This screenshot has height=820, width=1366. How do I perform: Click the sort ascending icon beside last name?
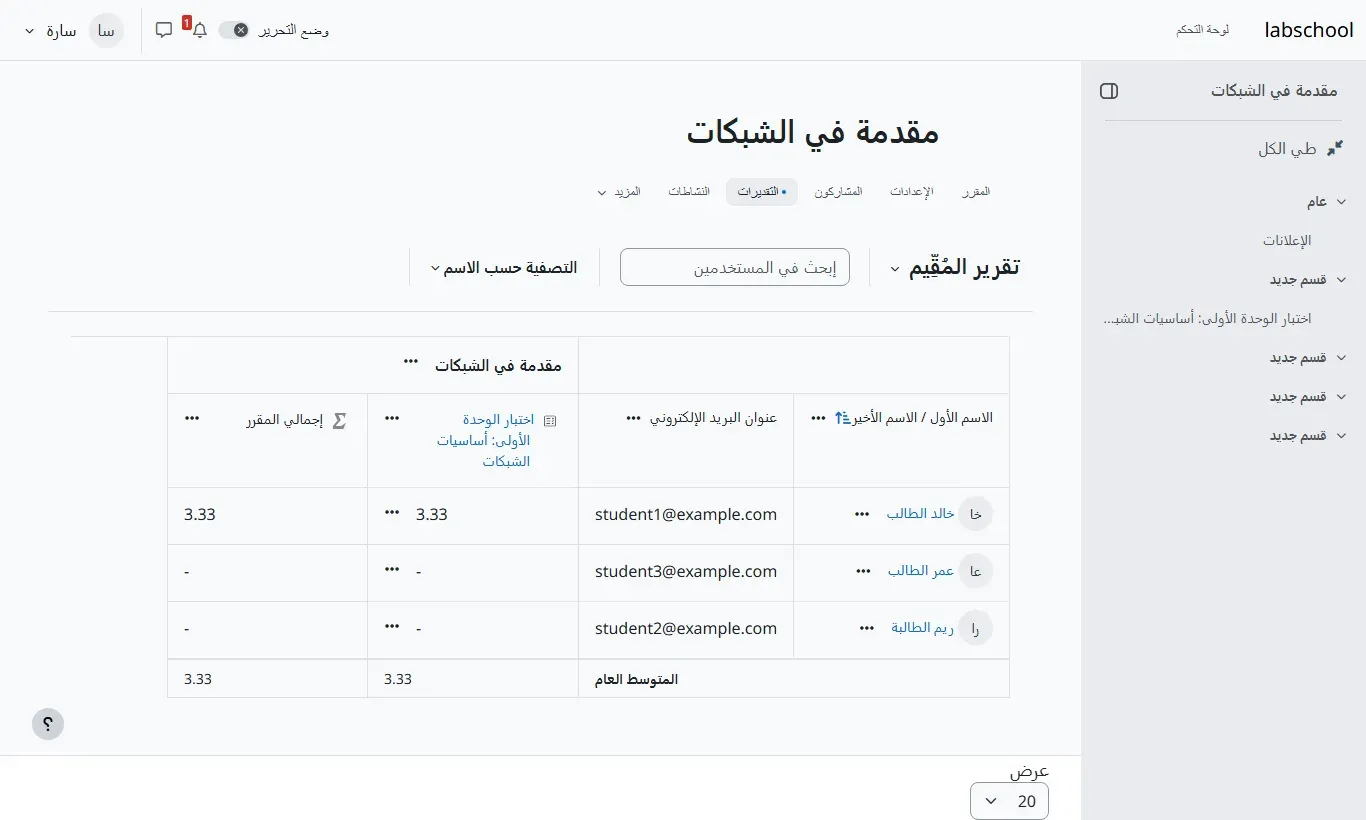841,418
